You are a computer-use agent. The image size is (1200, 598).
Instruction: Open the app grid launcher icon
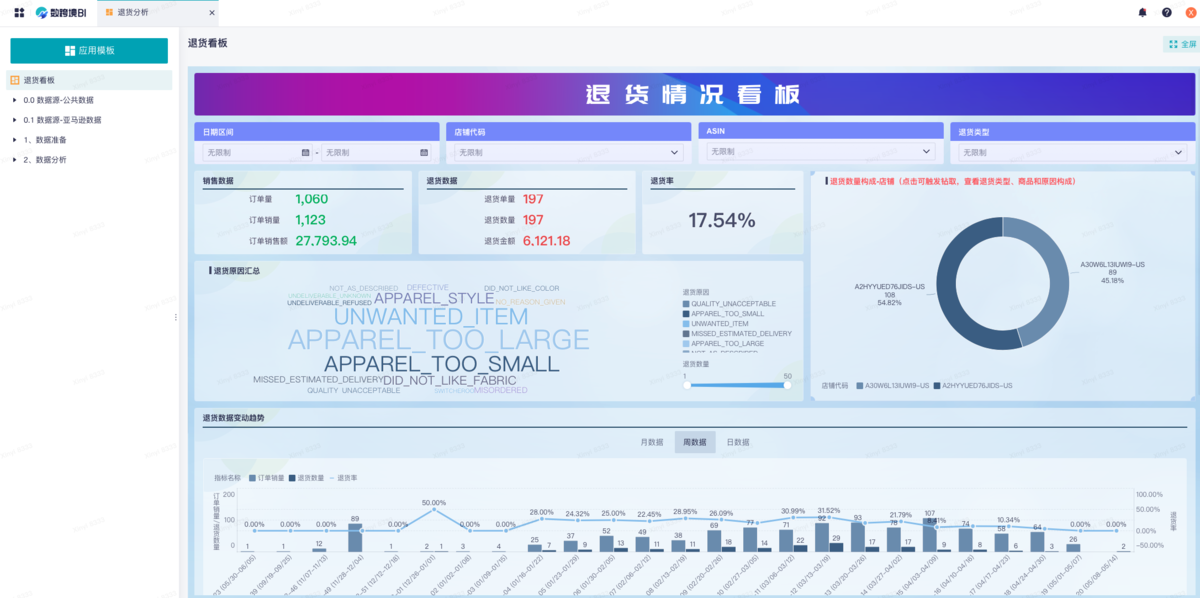coord(19,12)
